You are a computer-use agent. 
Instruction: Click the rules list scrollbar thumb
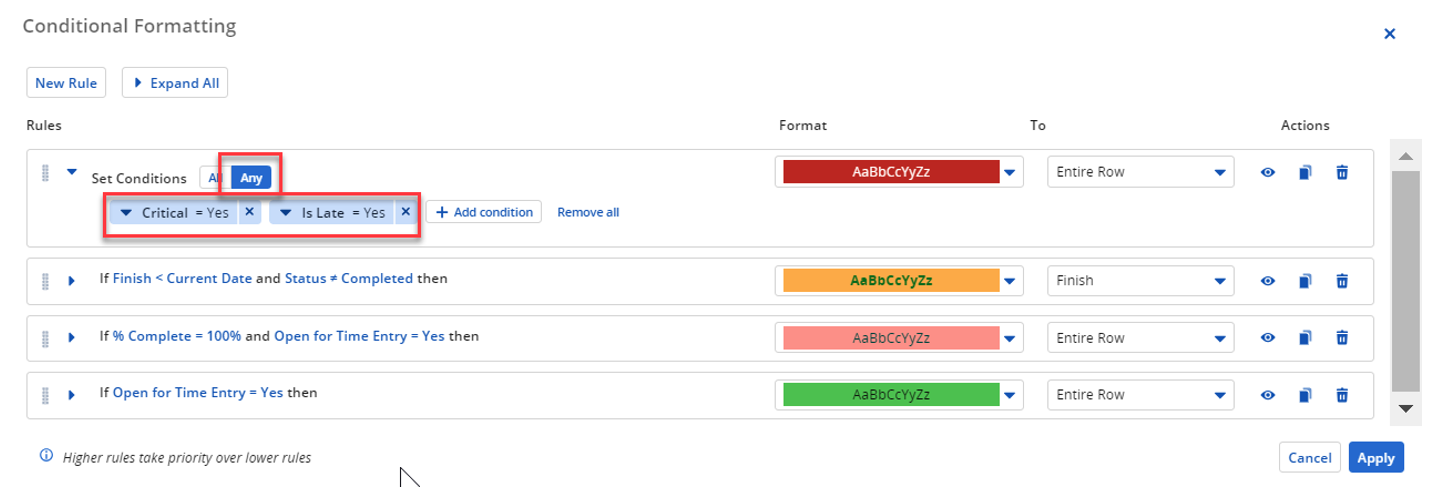(x=1404, y=281)
